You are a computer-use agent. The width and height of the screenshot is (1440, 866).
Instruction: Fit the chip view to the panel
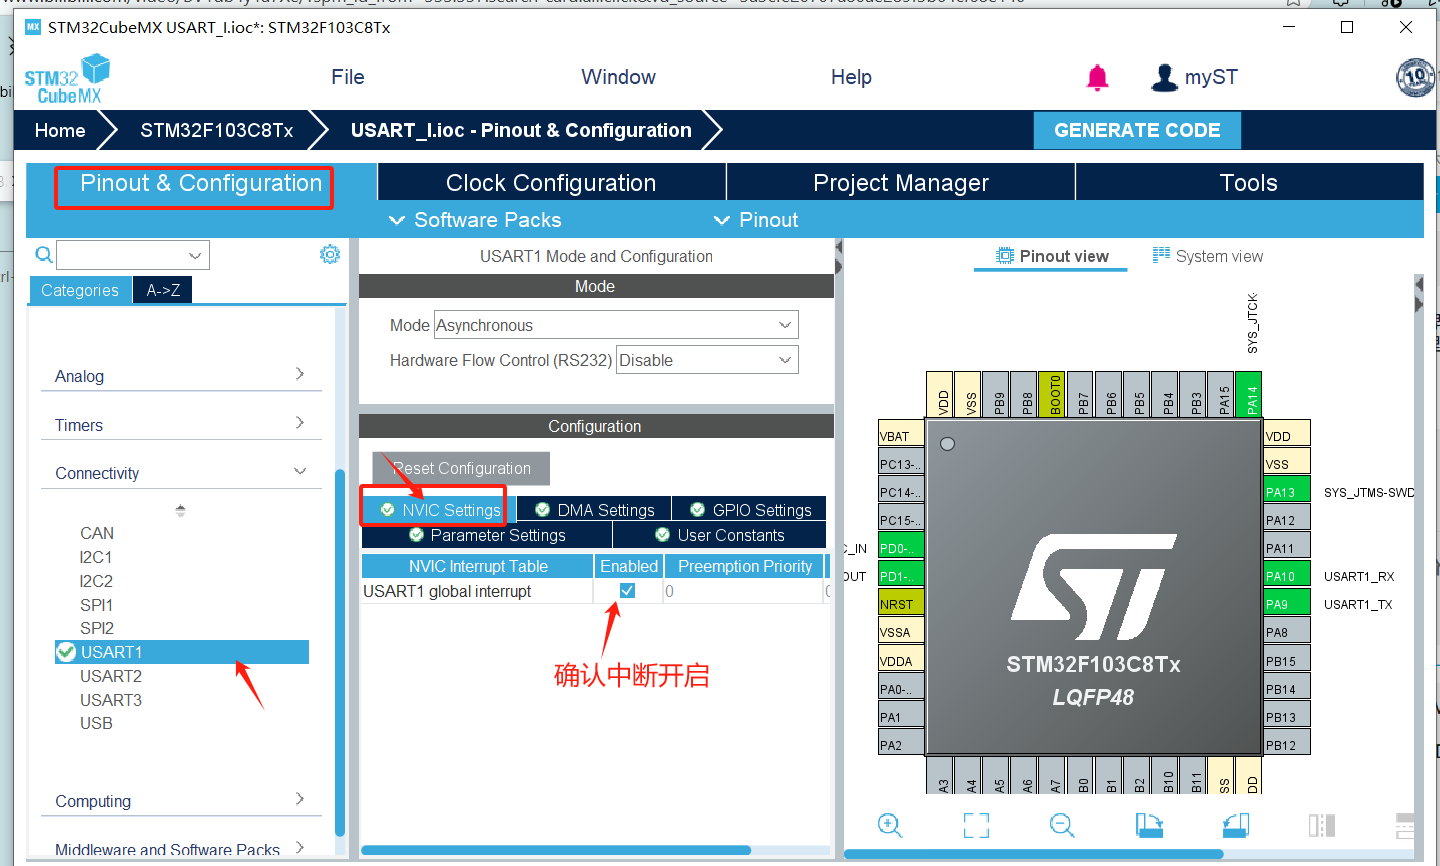click(976, 825)
